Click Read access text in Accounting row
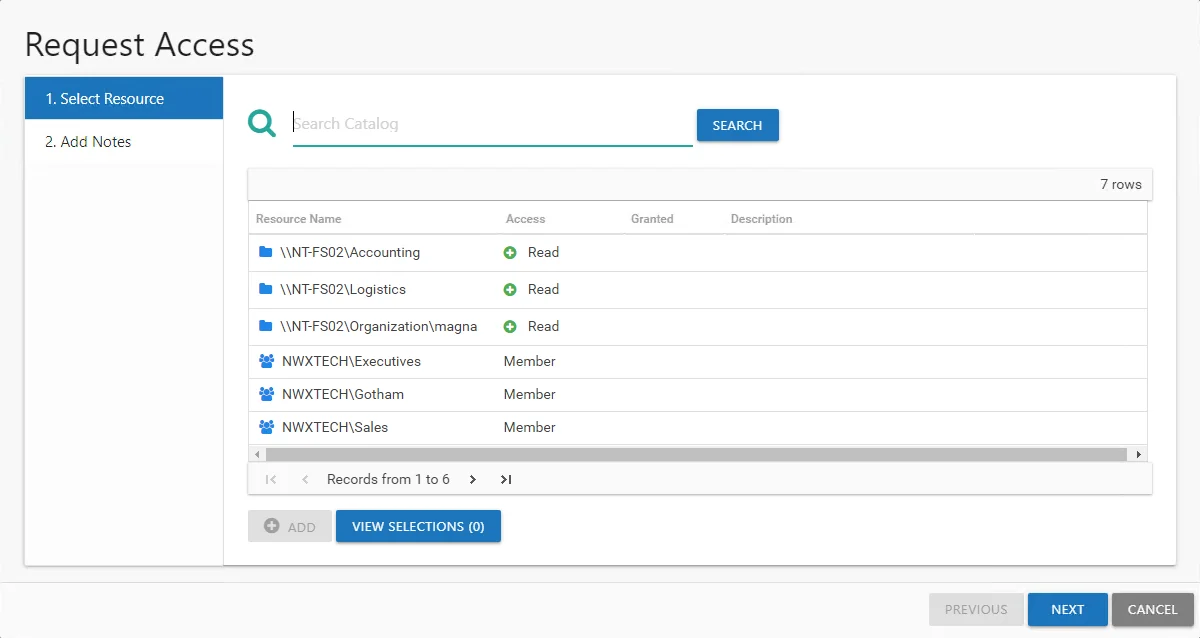 tap(543, 252)
